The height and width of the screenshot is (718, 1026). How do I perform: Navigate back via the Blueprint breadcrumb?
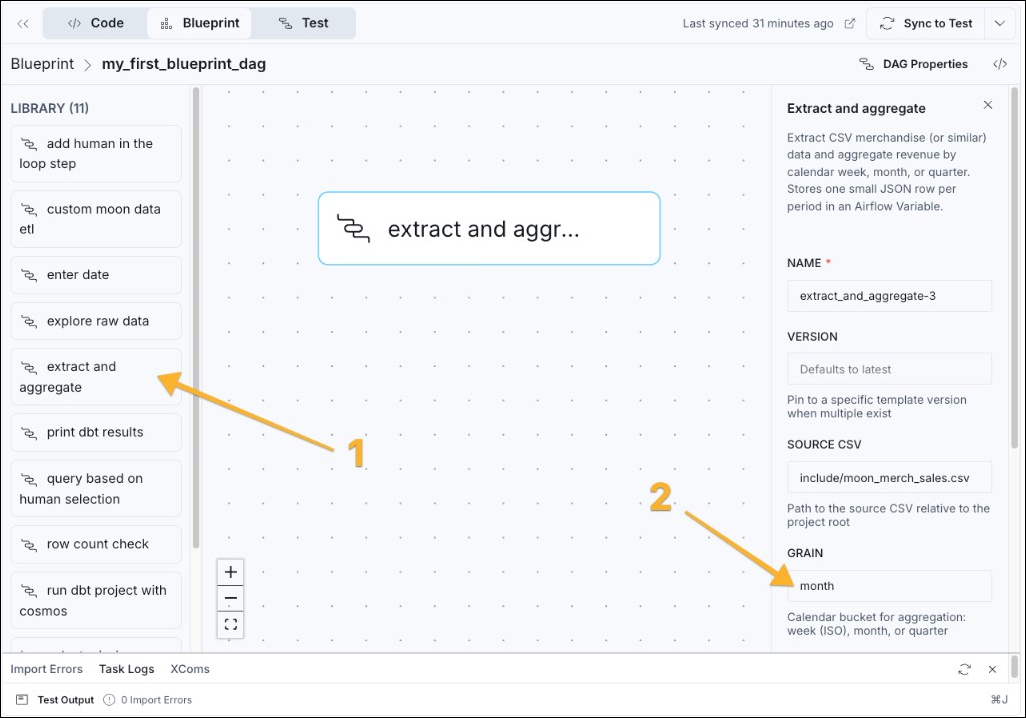click(42, 63)
